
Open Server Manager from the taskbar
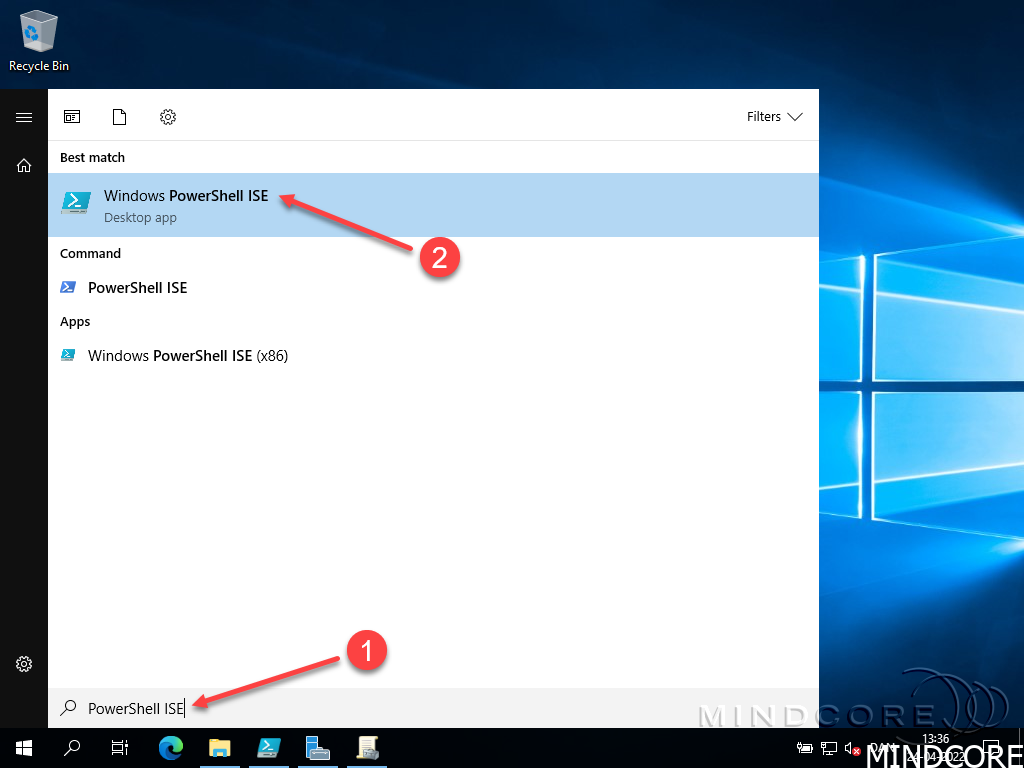tap(318, 747)
